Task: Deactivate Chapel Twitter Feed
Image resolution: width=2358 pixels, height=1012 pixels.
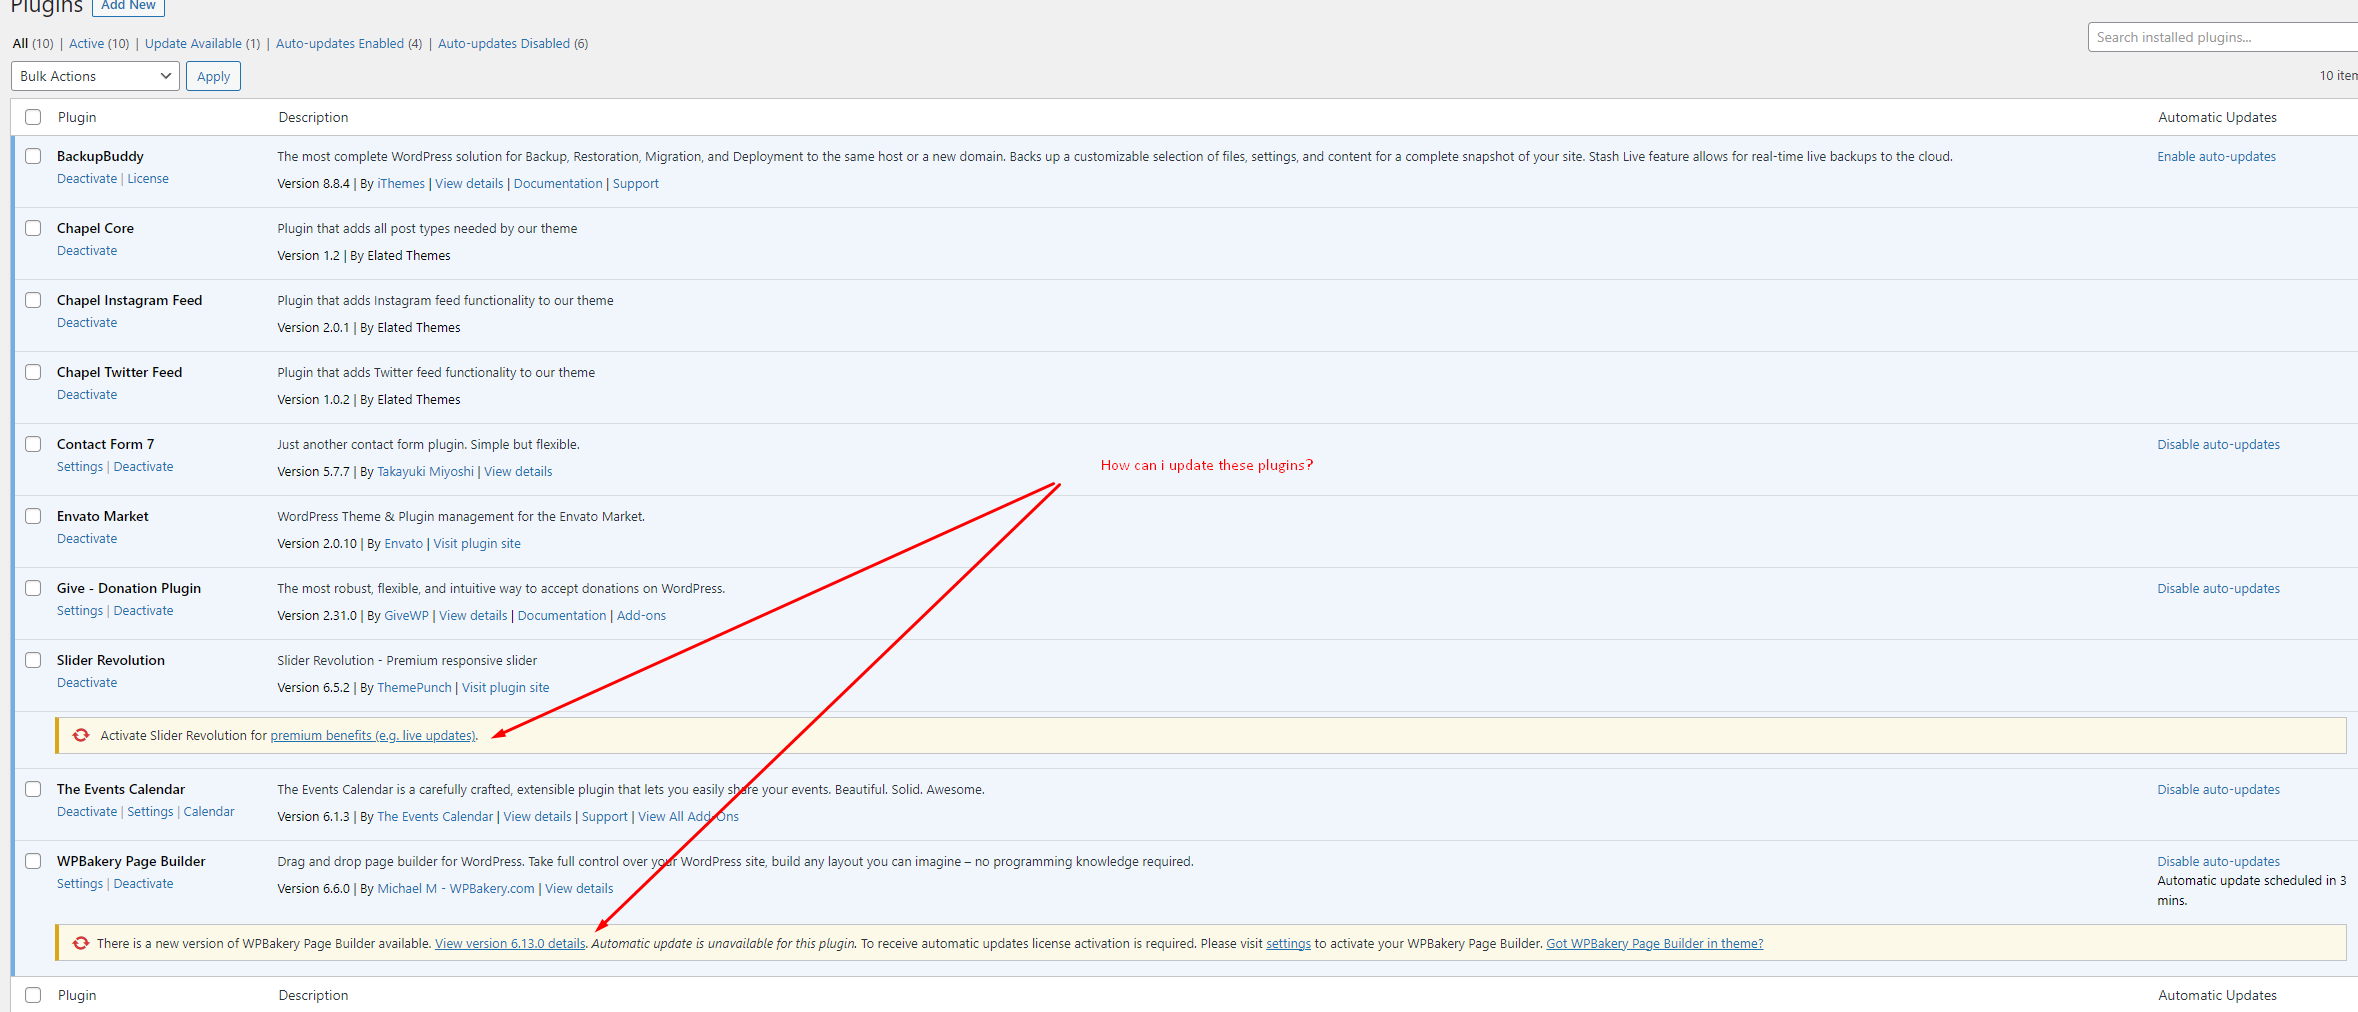Action: pos(87,395)
